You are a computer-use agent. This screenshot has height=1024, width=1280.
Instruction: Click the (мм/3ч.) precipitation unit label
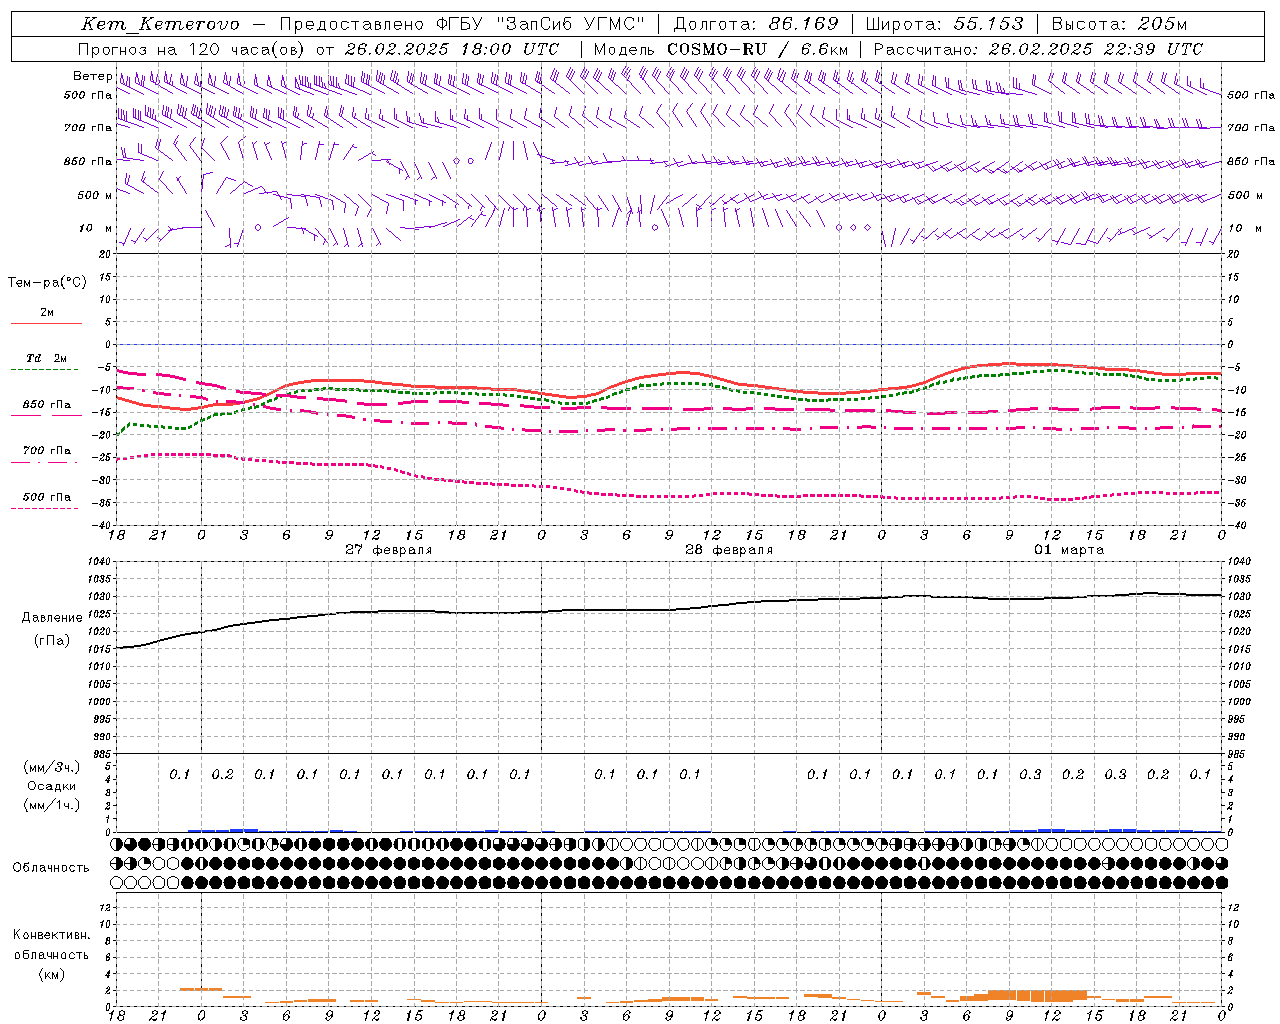click(x=52, y=767)
